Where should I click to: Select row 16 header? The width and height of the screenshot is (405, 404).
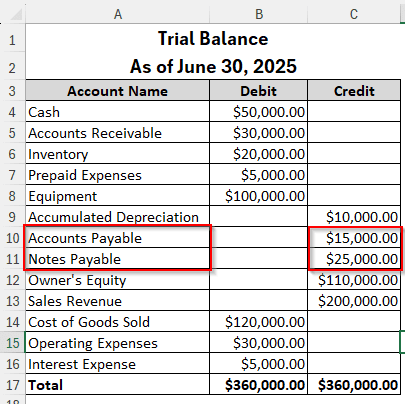[x=13, y=364]
